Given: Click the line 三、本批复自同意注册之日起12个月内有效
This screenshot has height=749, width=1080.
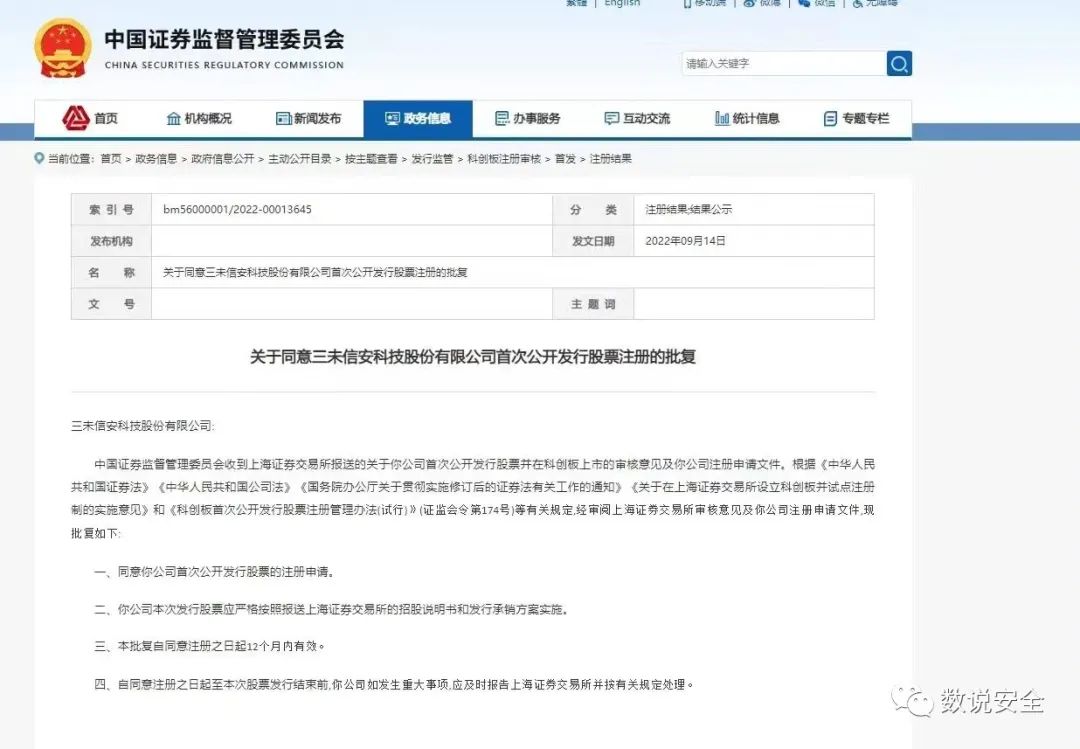Looking at the screenshot, I should [x=209, y=646].
